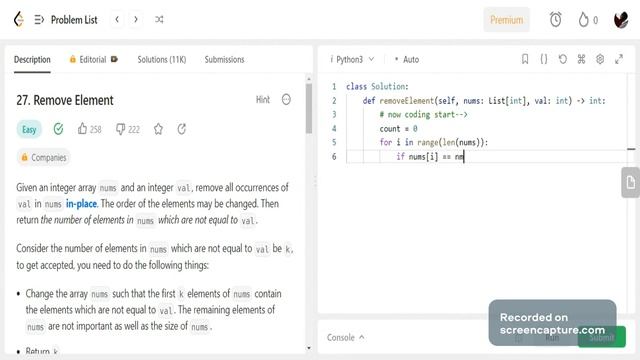Open the notes page icon on right edge
This screenshot has width=640, height=360.
pos(631,182)
